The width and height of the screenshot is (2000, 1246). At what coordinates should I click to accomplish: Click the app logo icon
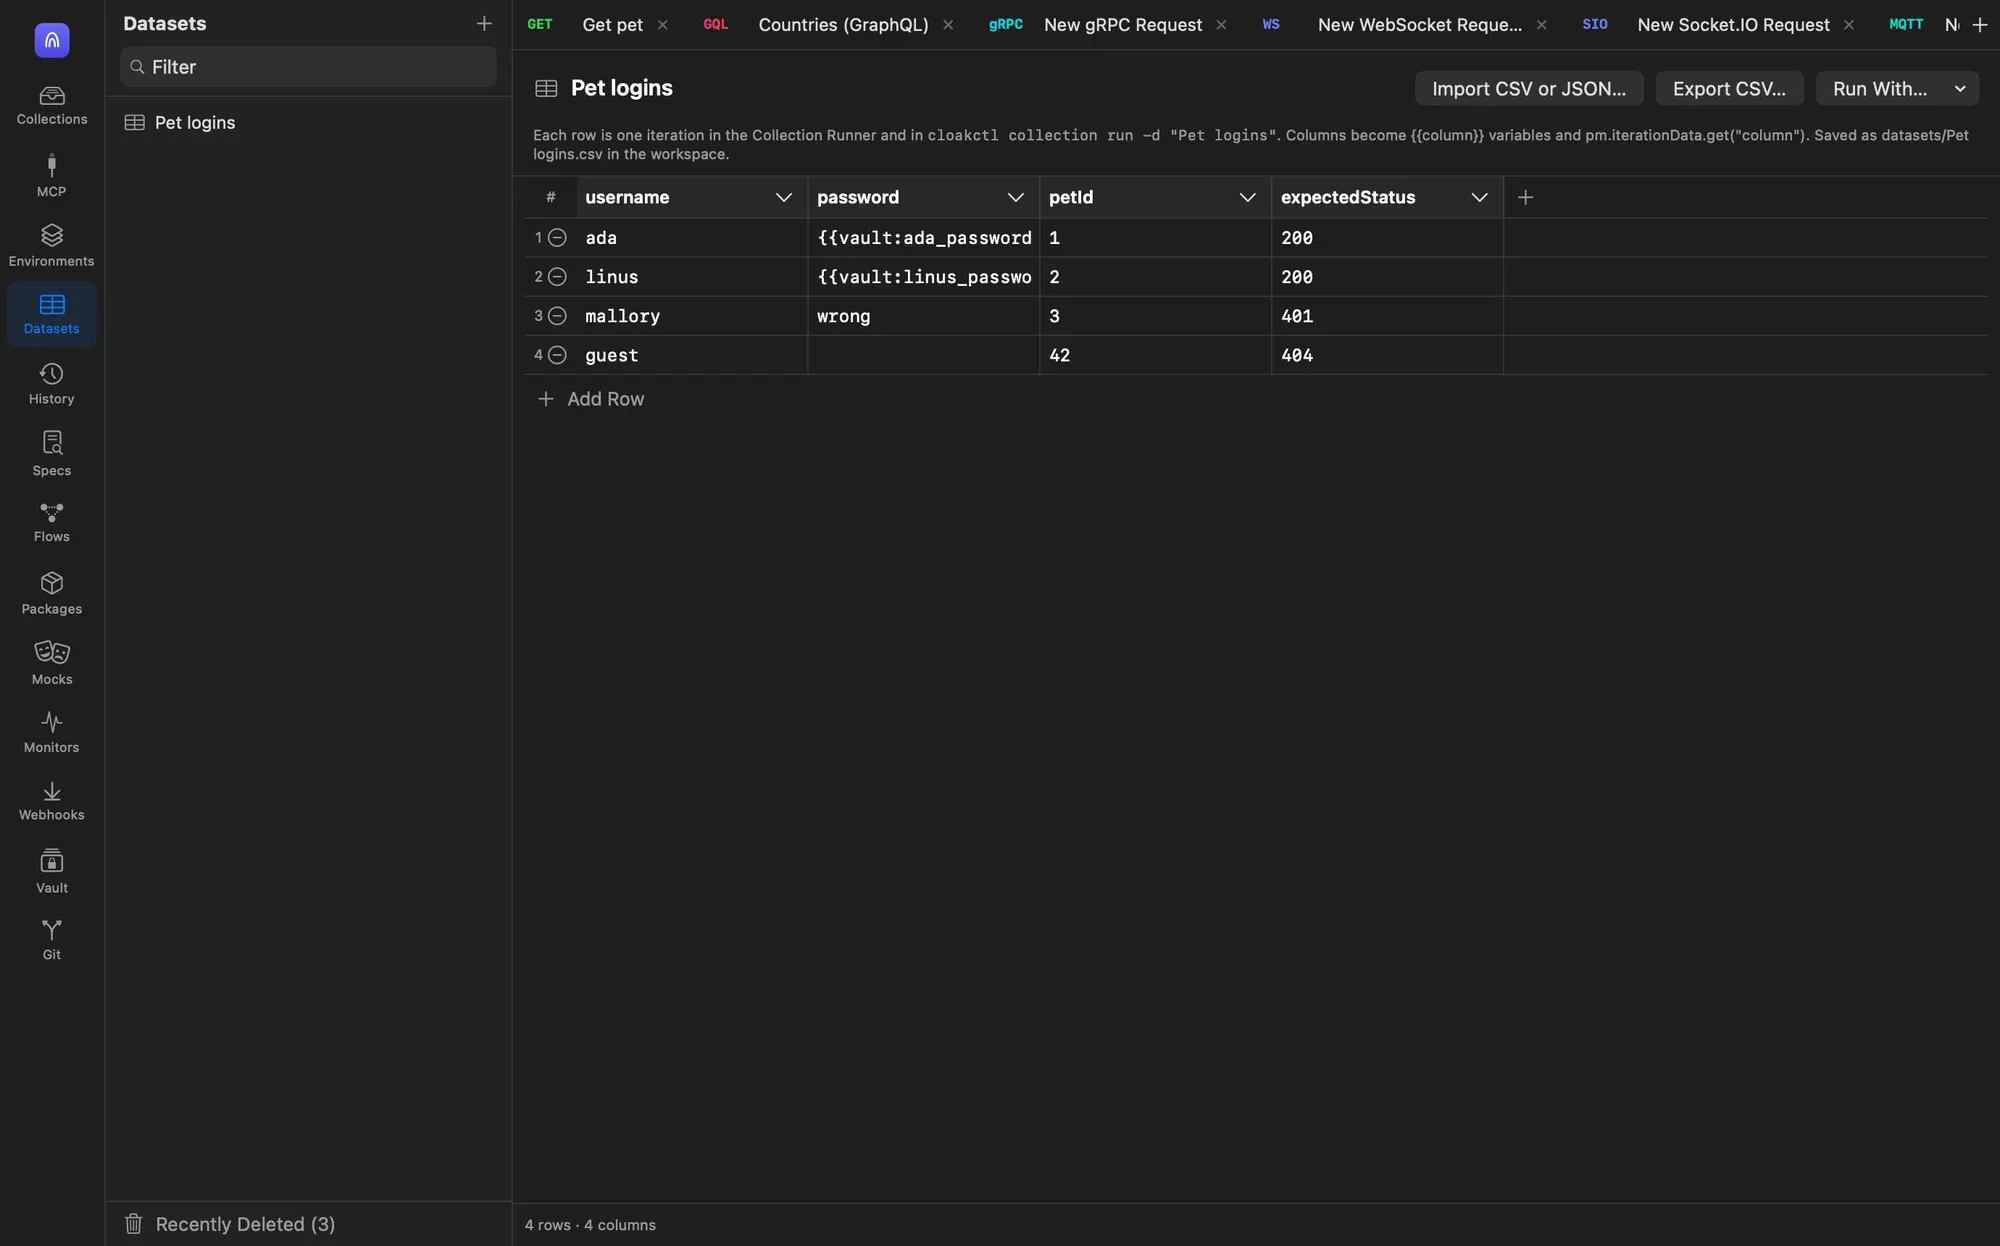click(52, 40)
